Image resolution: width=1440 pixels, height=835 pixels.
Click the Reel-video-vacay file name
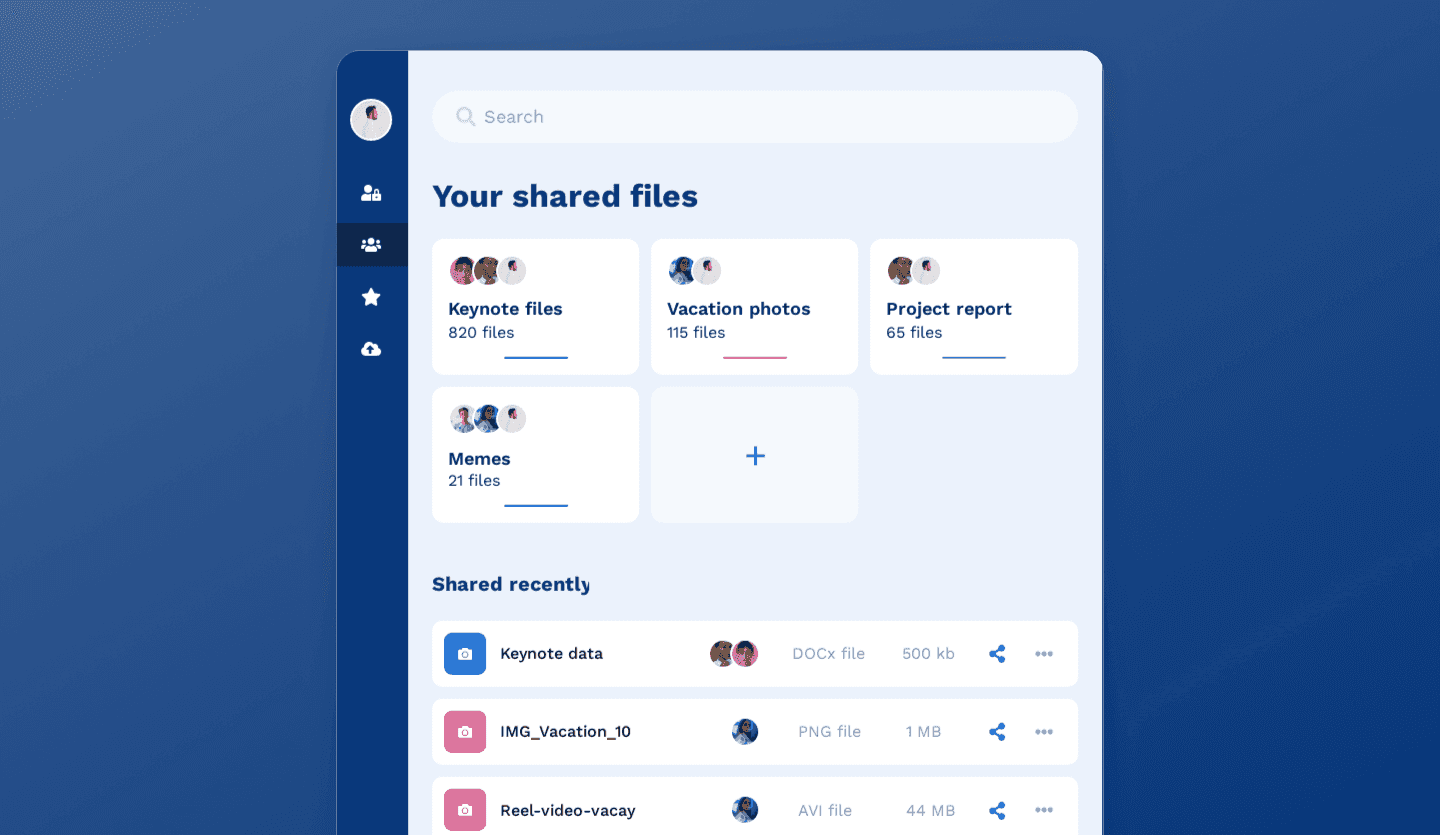point(568,810)
